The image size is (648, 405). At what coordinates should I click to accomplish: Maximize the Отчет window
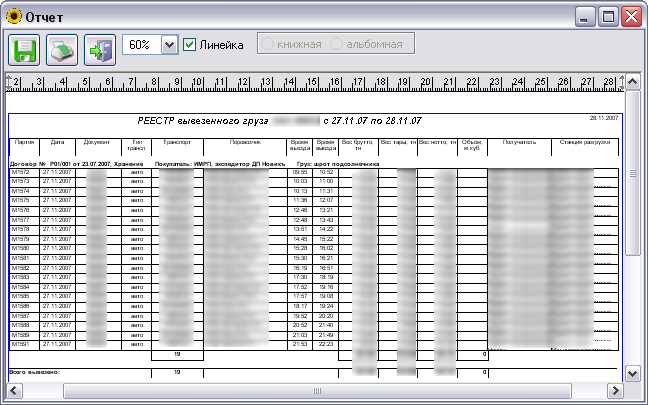click(608, 17)
